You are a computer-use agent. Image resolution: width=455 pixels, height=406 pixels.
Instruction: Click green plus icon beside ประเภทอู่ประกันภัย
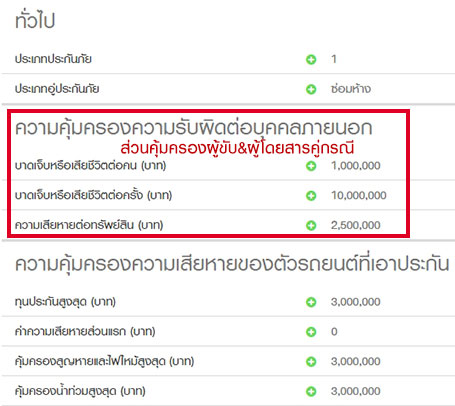coord(311,89)
